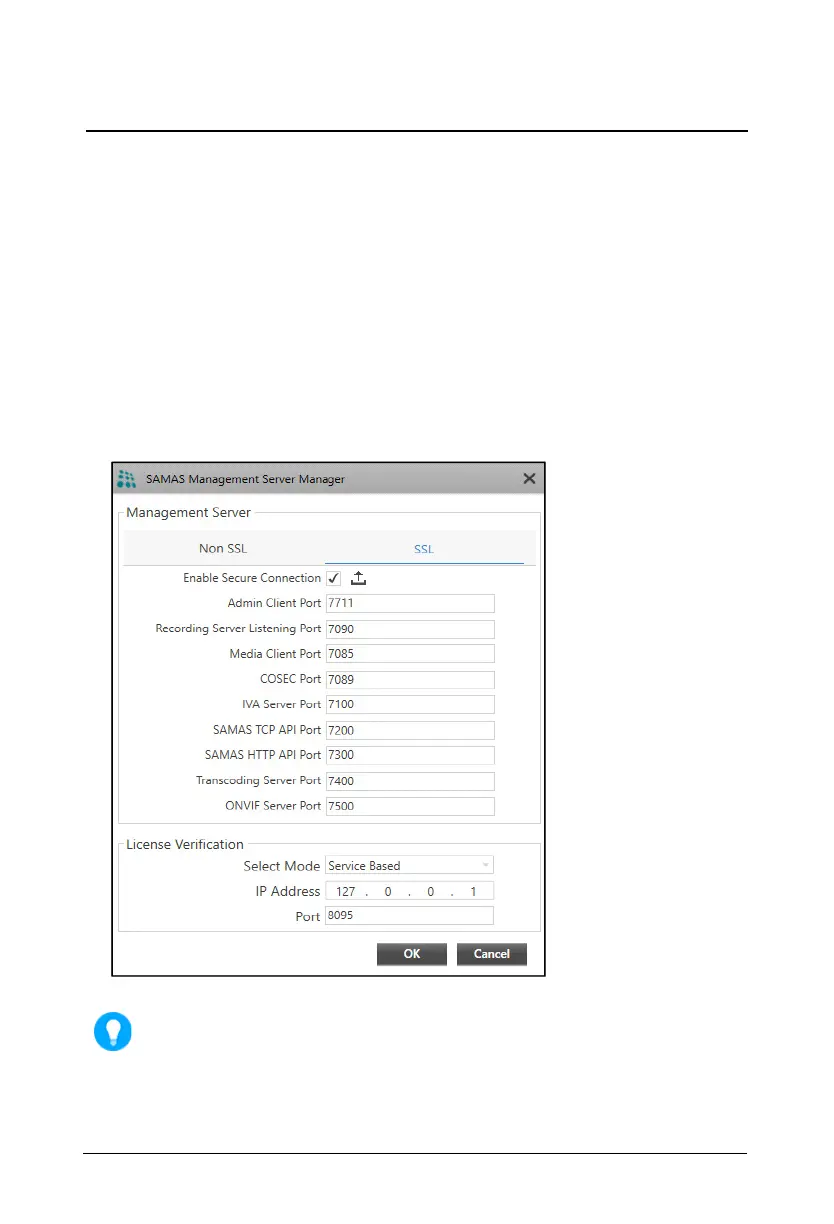Click the blue lightbulb tip icon
Viewport: 834px width, 1224px height.
(113, 1031)
